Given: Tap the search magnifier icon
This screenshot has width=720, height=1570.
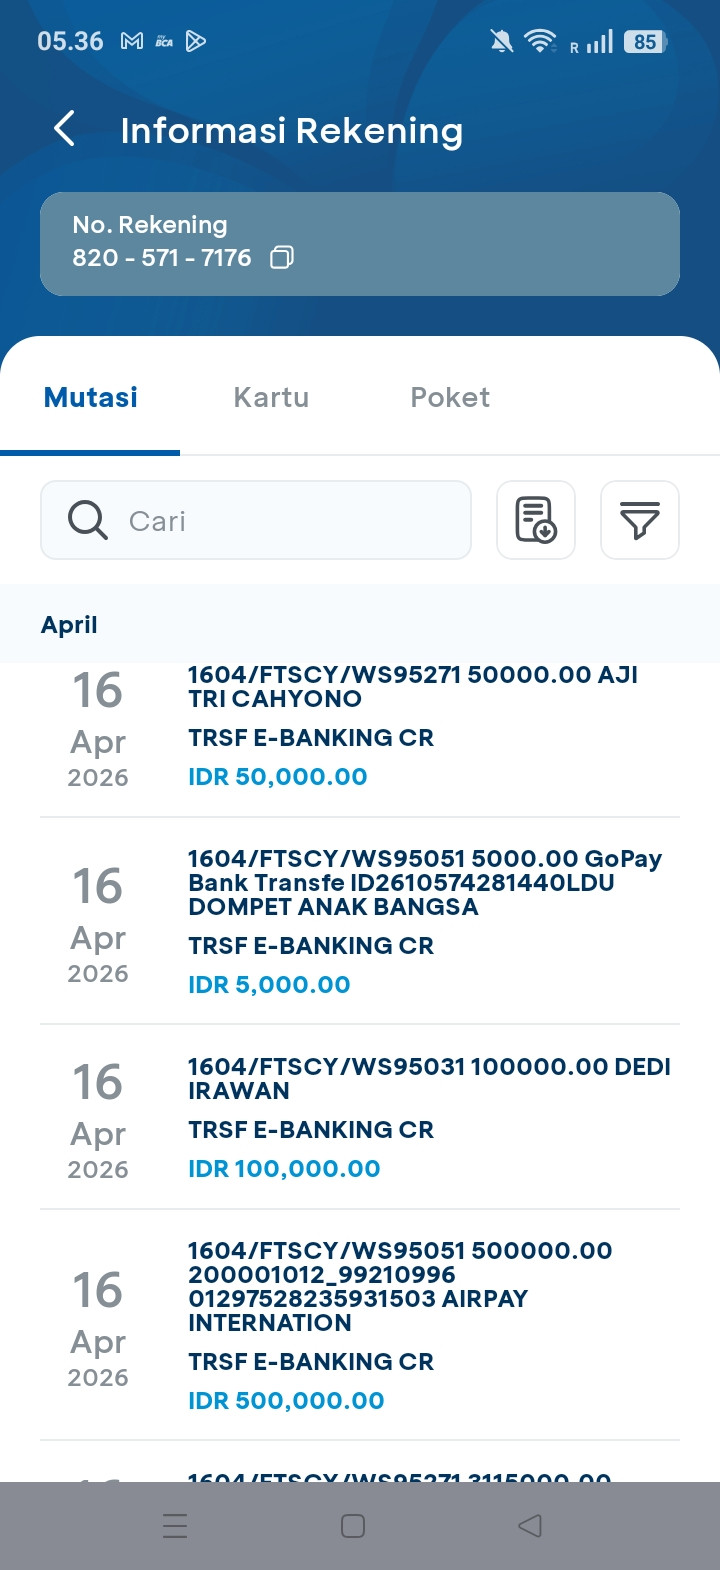Looking at the screenshot, I should click(x=88, y=520).
